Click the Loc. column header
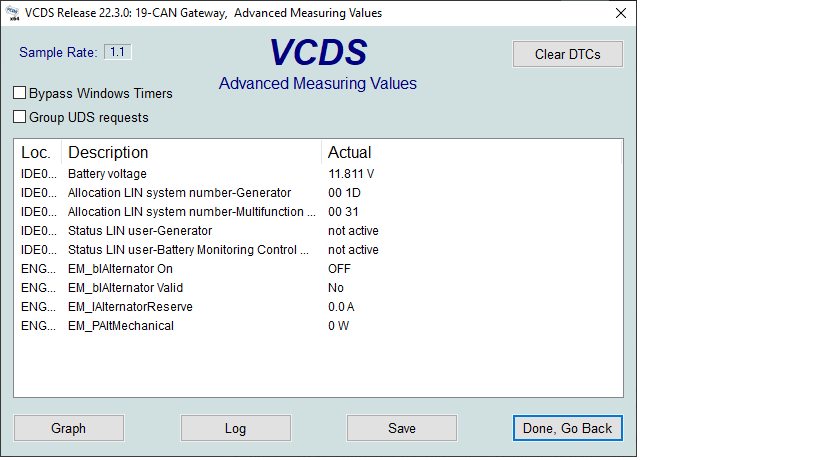Screen dimensions: 819x460 tap(38, 152)
